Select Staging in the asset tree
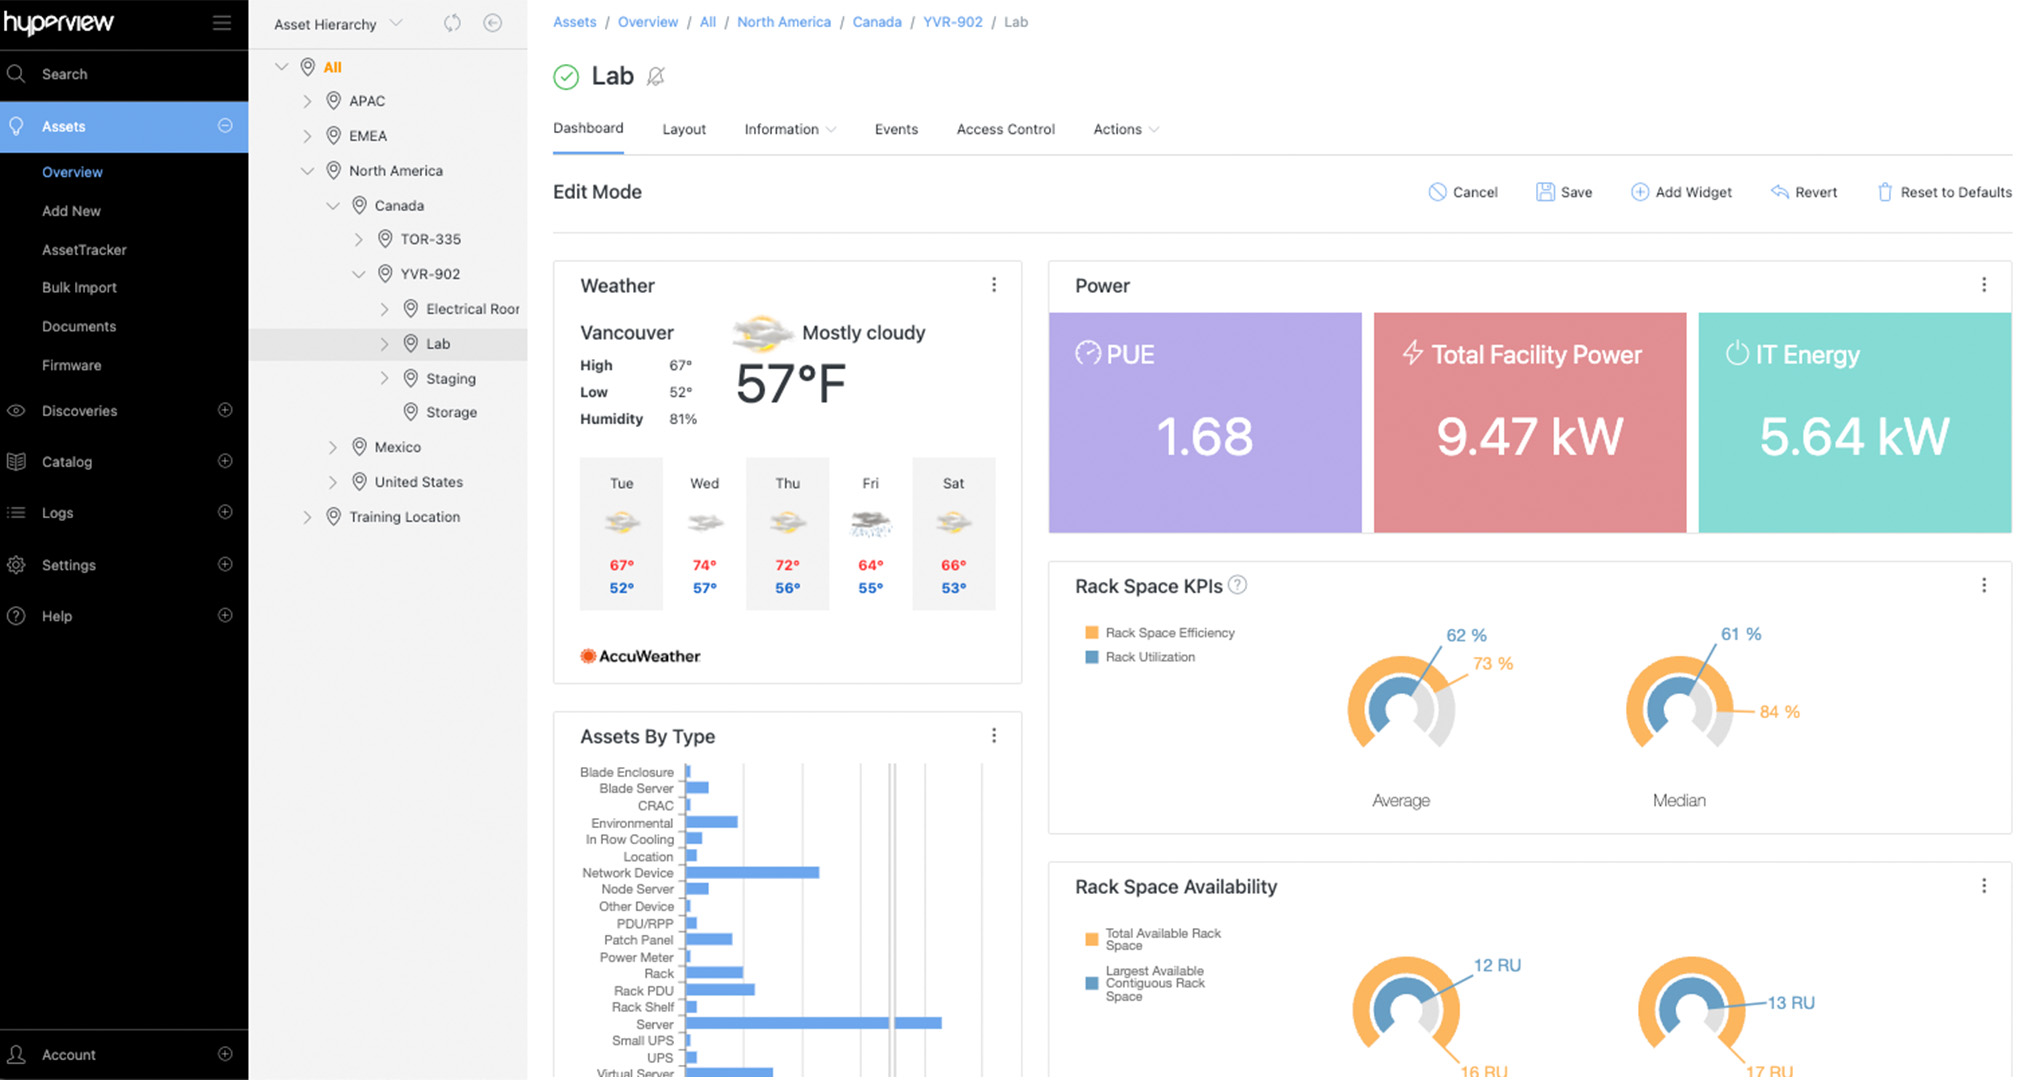This screenshot has width=2029, height=1080. click(x=450, y=379)
